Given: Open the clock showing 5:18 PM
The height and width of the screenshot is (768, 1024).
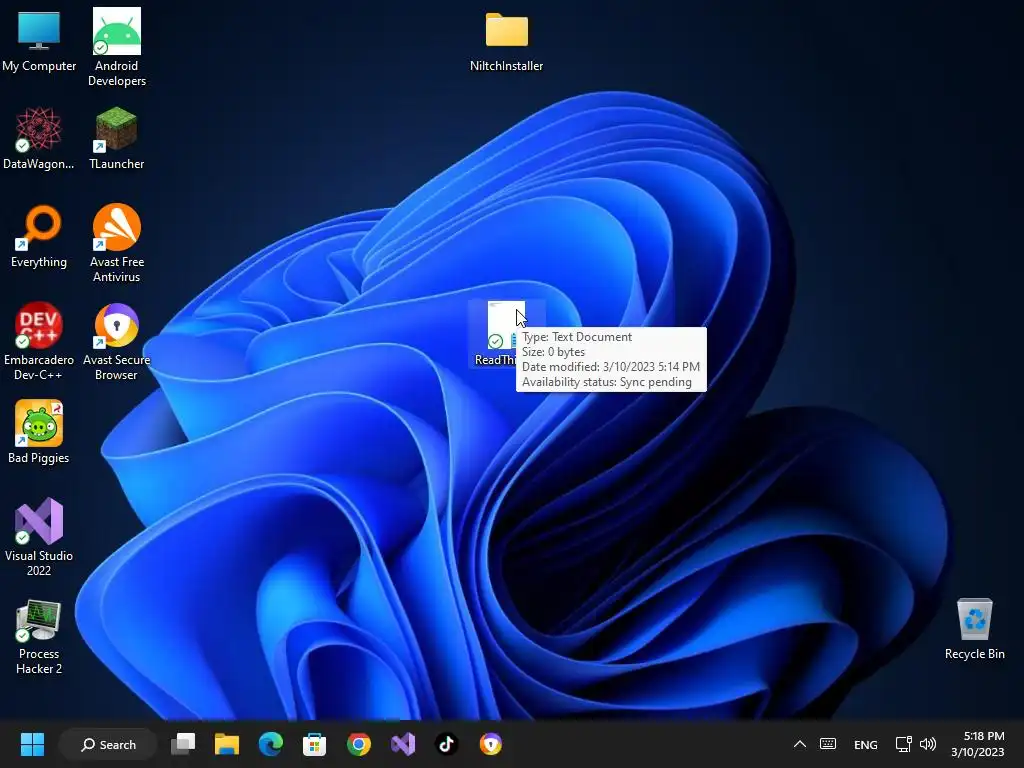Looking at the screenshot, I should pos(978,744).
